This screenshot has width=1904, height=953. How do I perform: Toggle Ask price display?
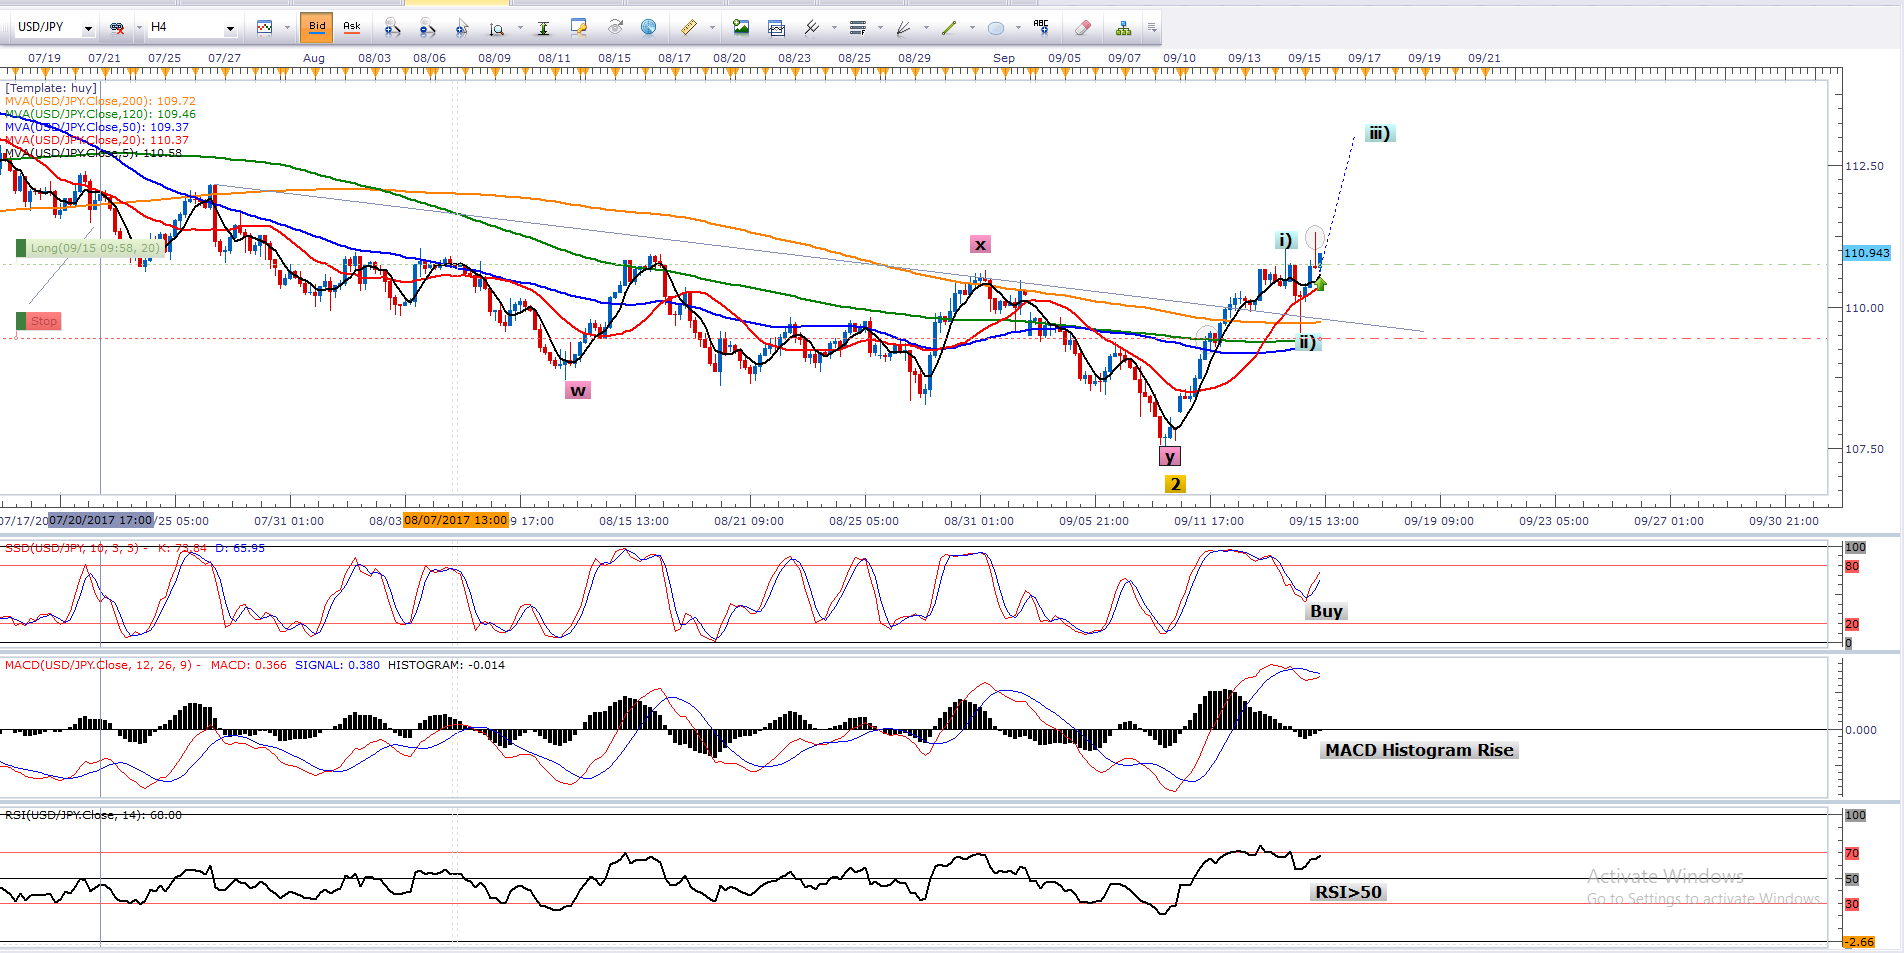click(352, 27)
